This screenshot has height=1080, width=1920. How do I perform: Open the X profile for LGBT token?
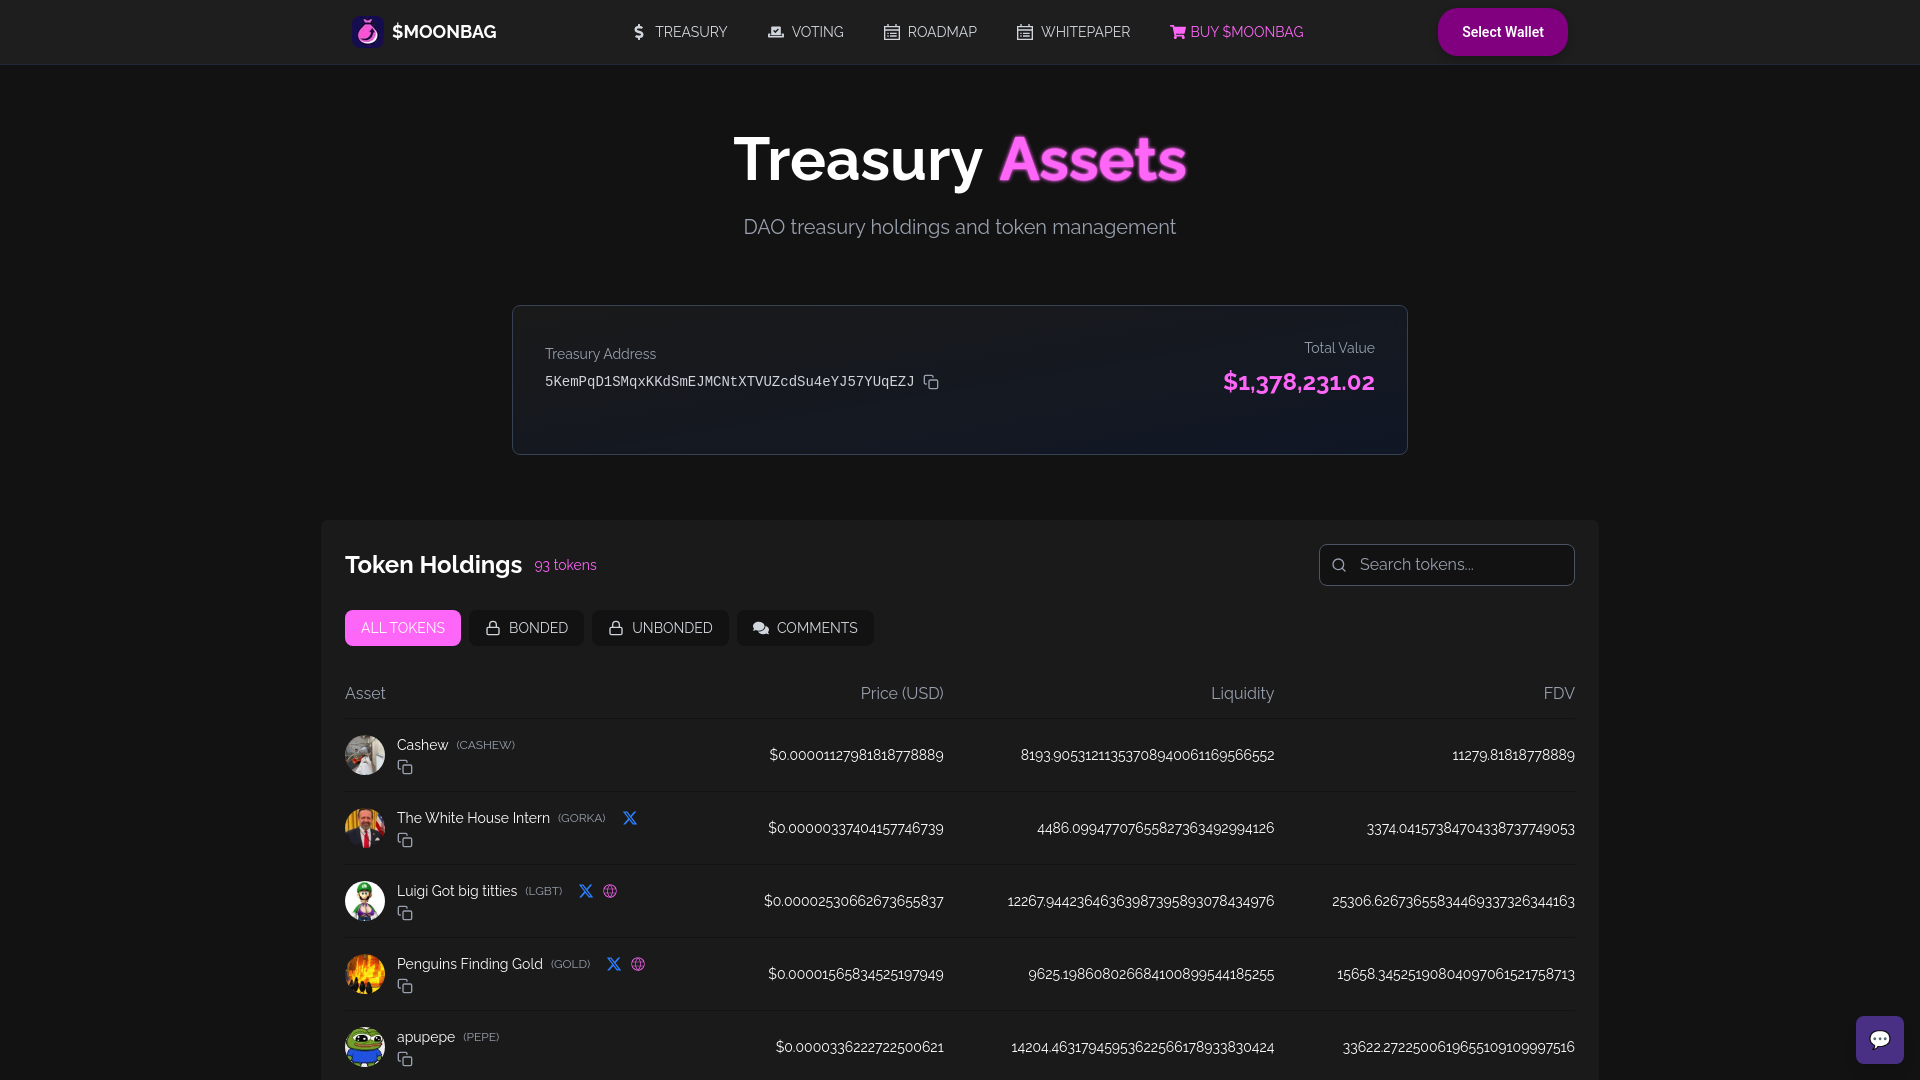point(586,891)
